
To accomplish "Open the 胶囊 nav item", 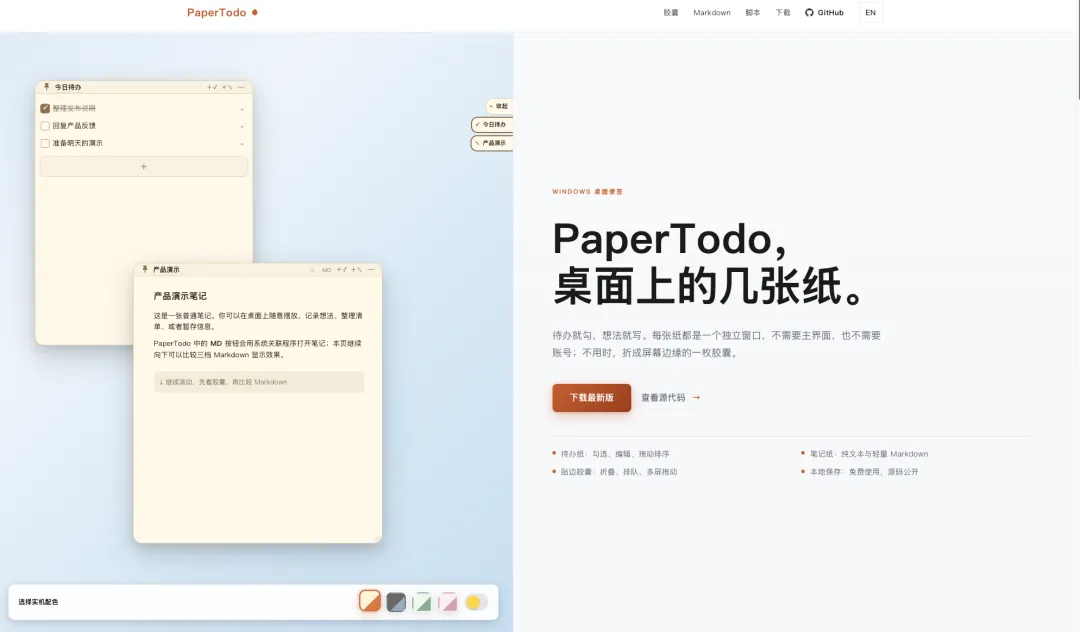I will (x=671, y=12).
